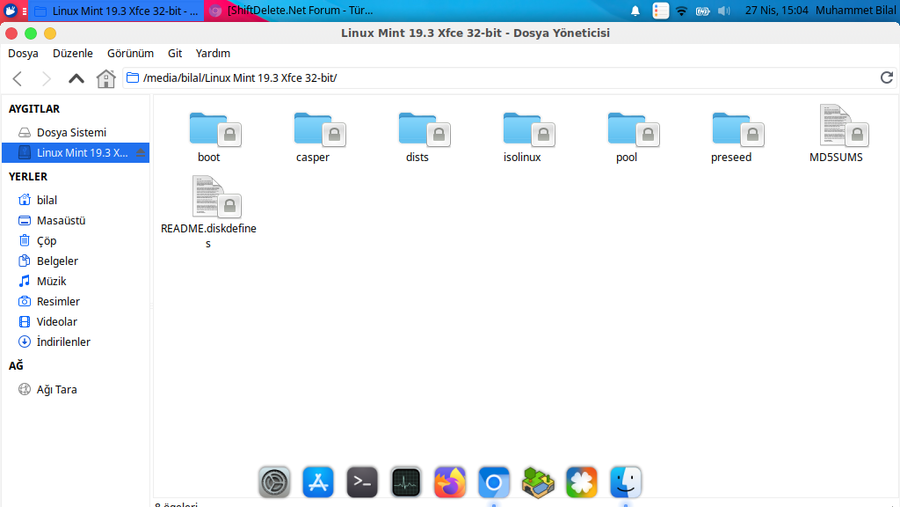Viewport: 900px width, 507px height.
Task: Go back using the back arrow
Action: pos(17,78)
